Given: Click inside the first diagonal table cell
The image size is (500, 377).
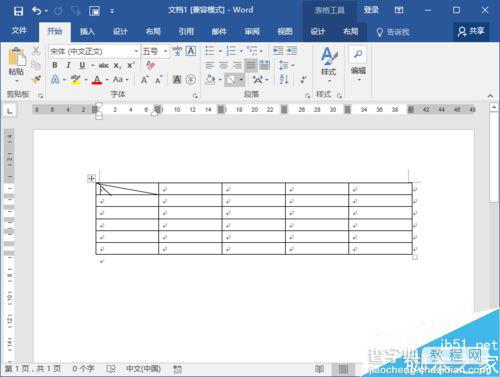Looking at the screenshot, I should (127, 189).
